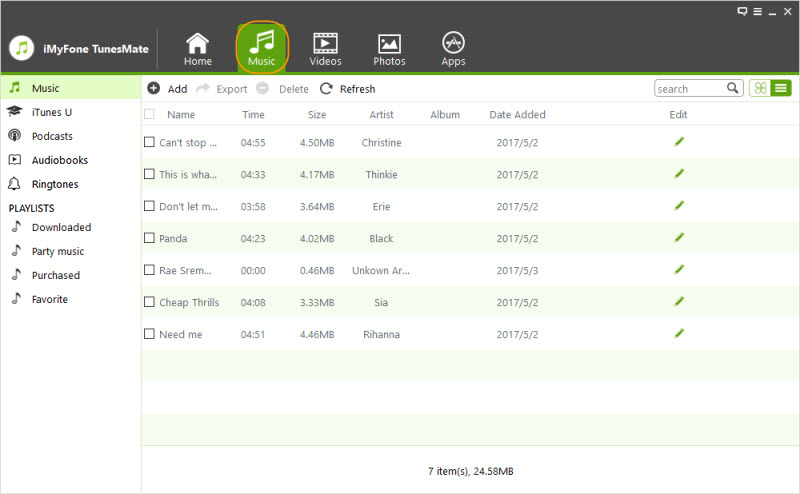Click the search magnifier icon
800x494 pixels.
pyautogui.click(x=733, y=88)
